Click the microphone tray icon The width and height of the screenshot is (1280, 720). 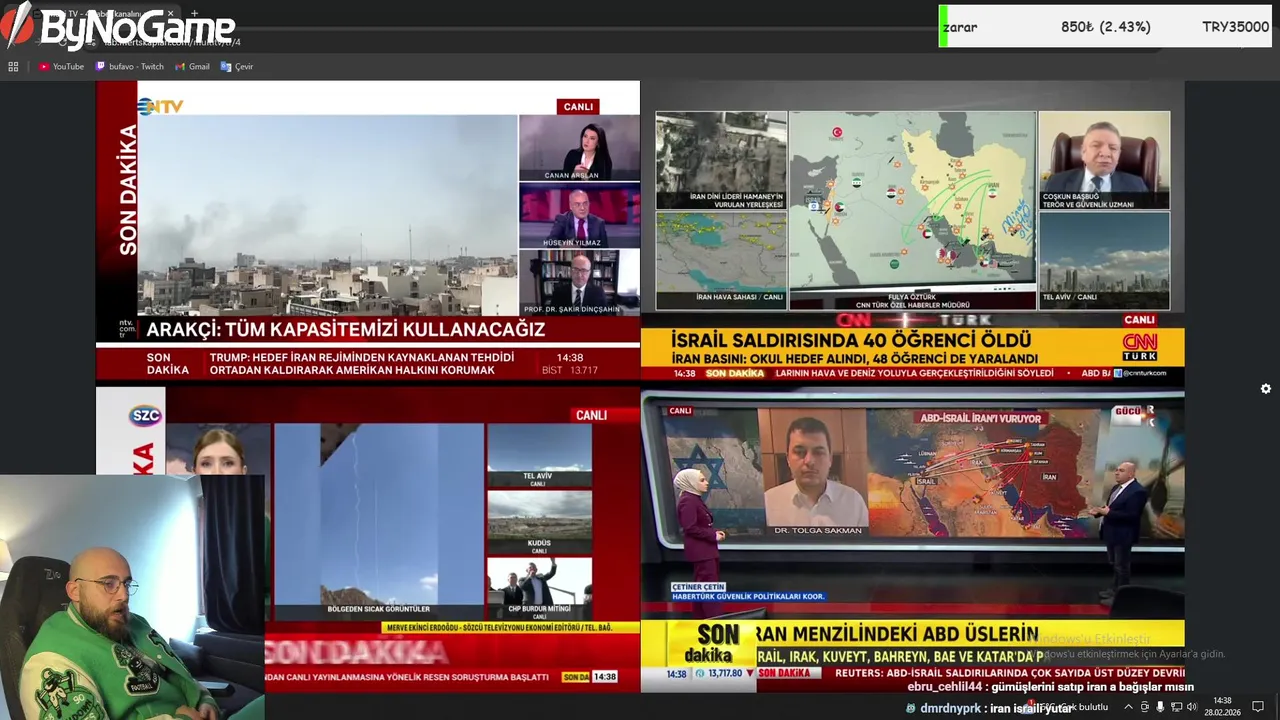1160,707
